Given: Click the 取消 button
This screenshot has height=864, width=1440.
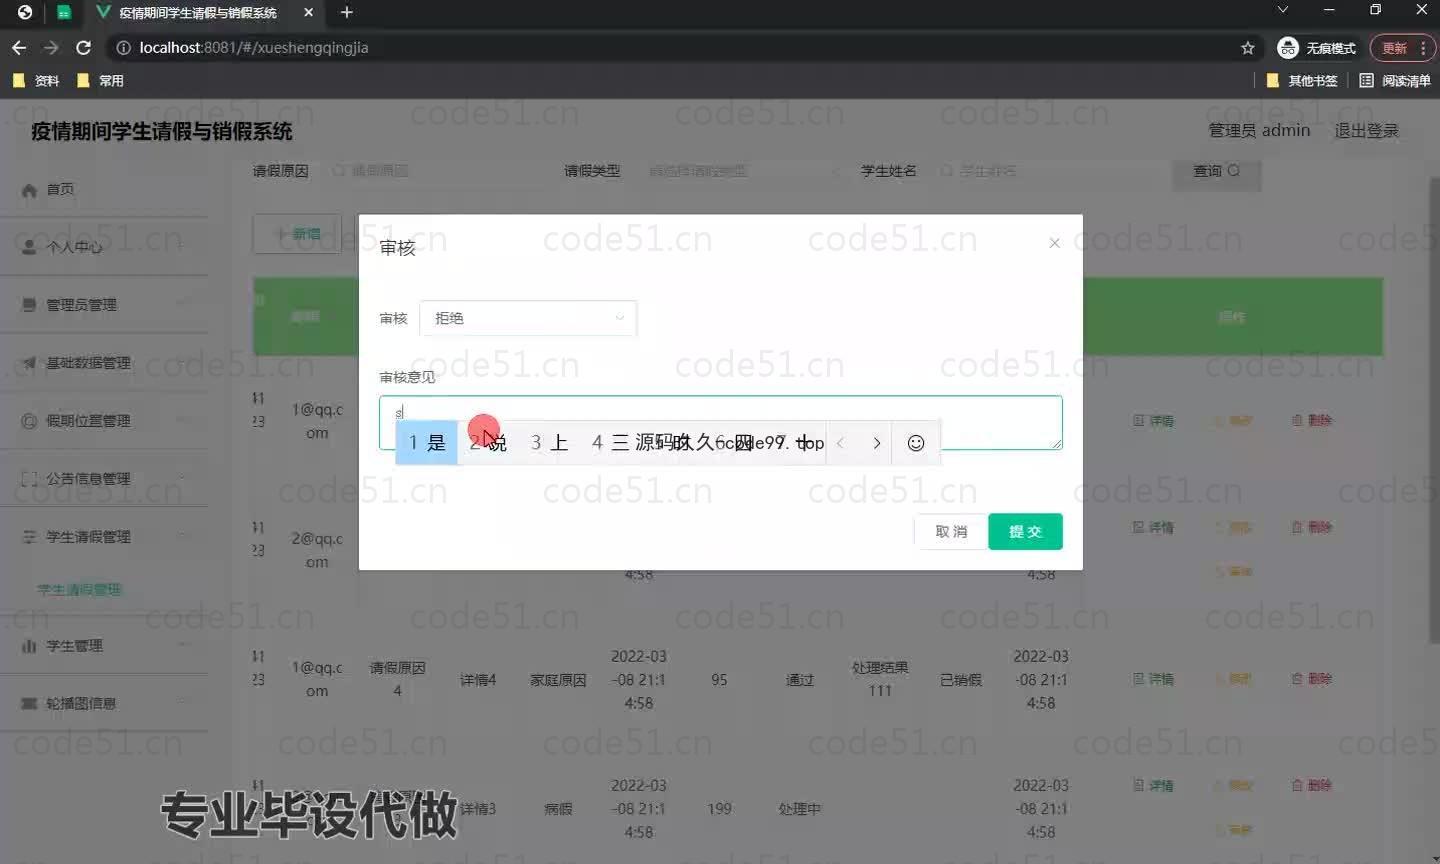Looking at the screenshot, I should (x=951, y=531).
